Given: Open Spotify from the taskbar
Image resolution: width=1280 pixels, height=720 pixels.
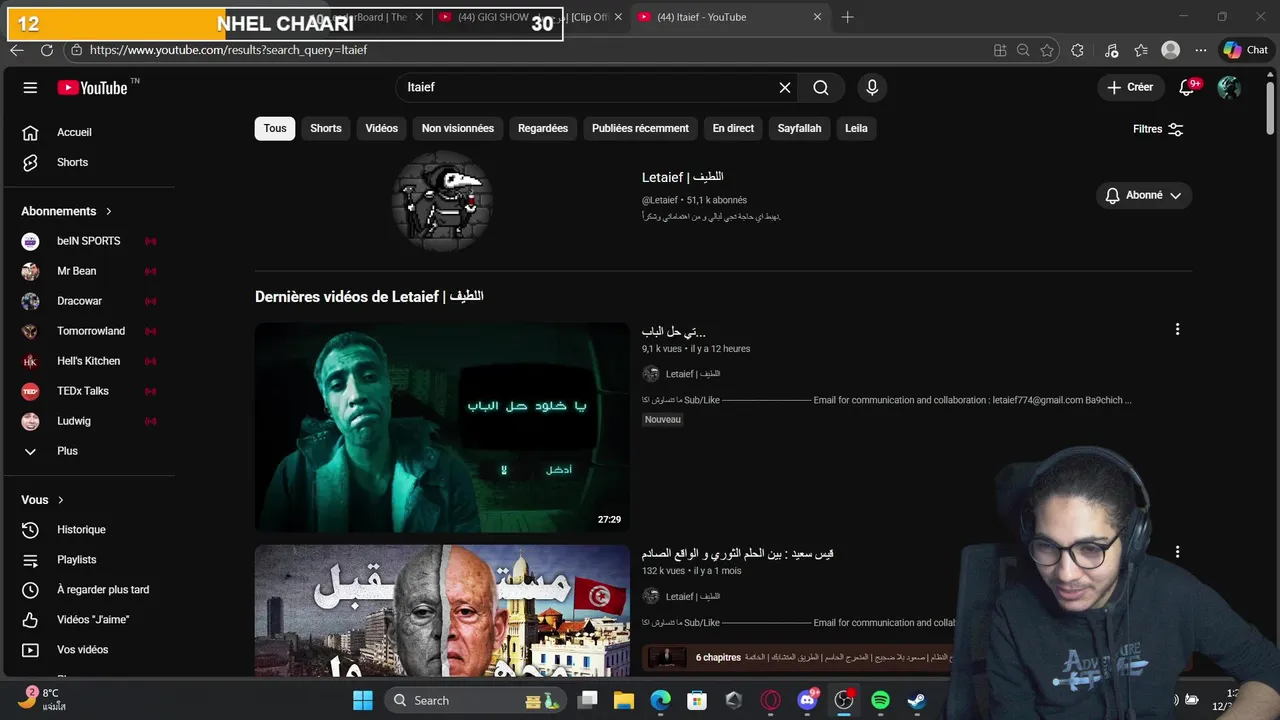Looking at the screenshot, I should pos(880,700).
